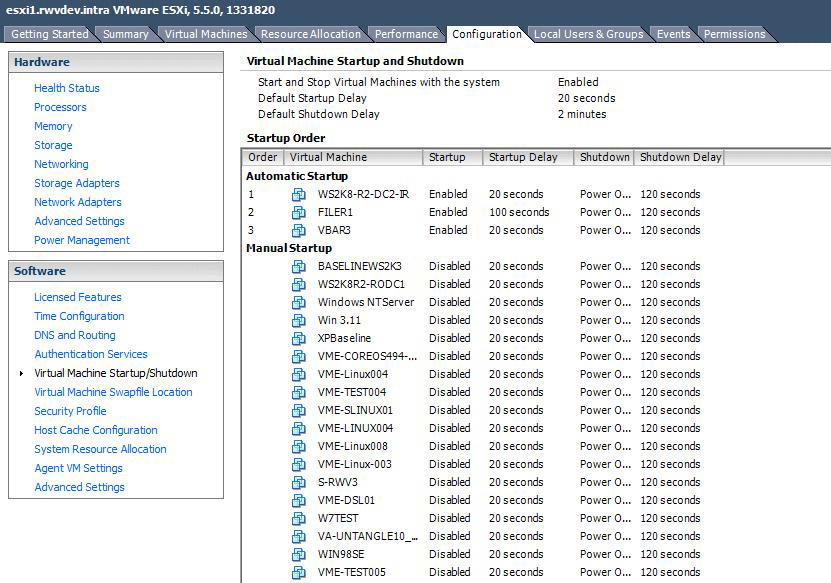Screen dimensions: 831x583
Task: Click the VM icon for Win 3.11
Action: (299, 321)
